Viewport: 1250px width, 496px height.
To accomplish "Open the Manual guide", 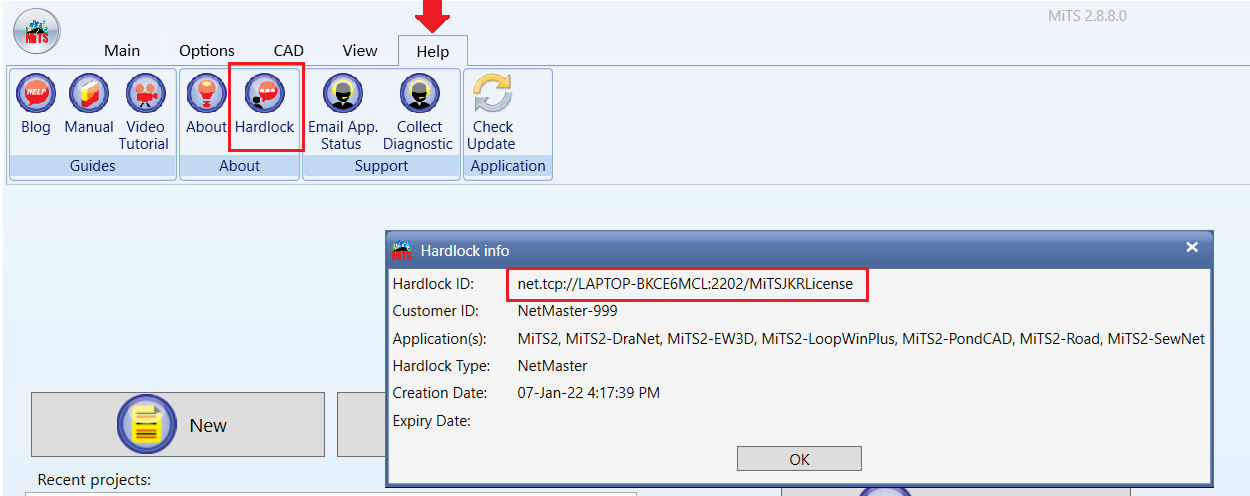I will click(89, 105).
